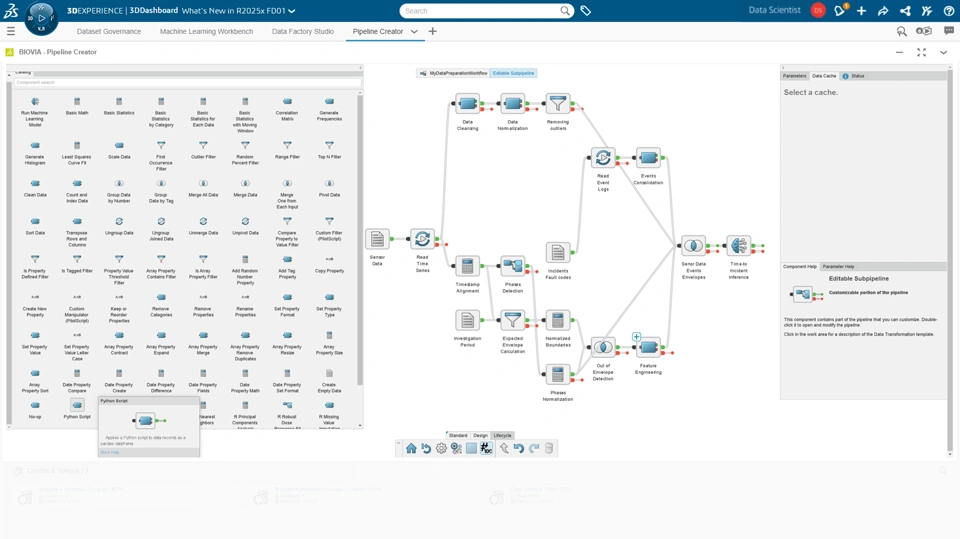Click the add plus icon in top bar
Screen dimensions: 960x539
coord(861,10)
